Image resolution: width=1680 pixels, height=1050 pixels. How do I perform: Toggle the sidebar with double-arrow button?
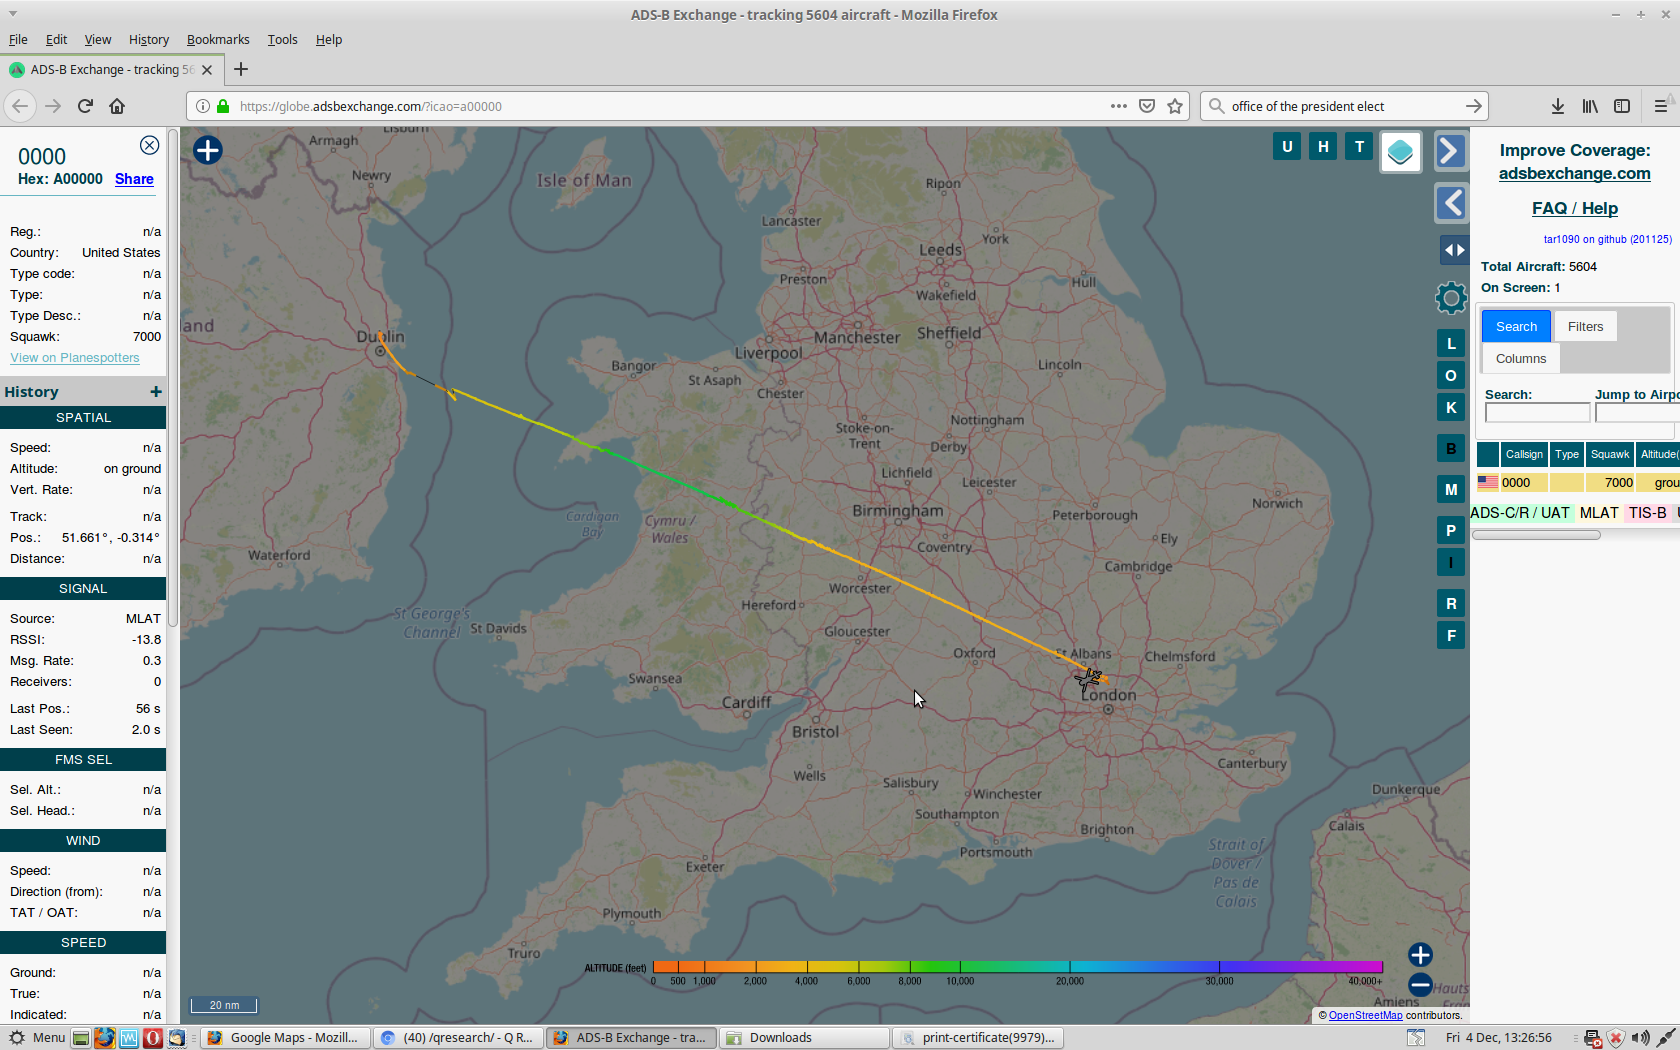(1454, 250)
